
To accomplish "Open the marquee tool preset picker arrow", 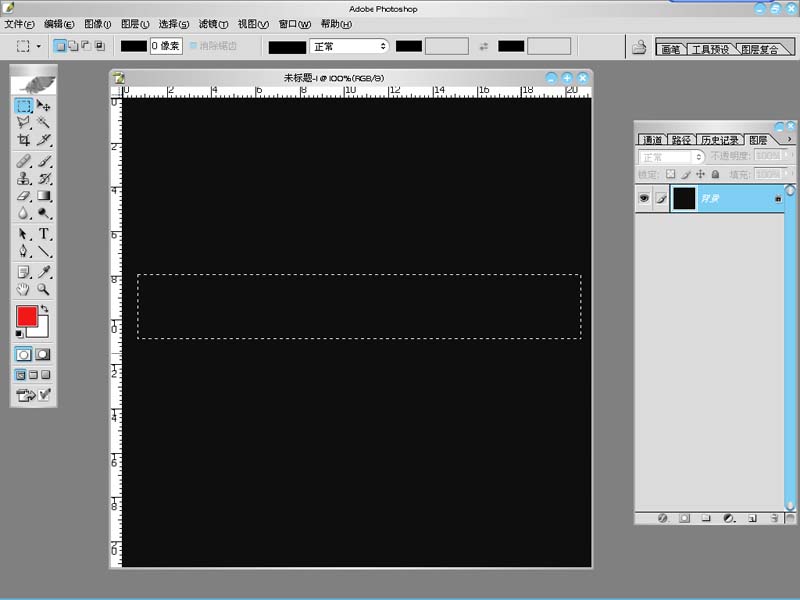I will coord(39,46).
